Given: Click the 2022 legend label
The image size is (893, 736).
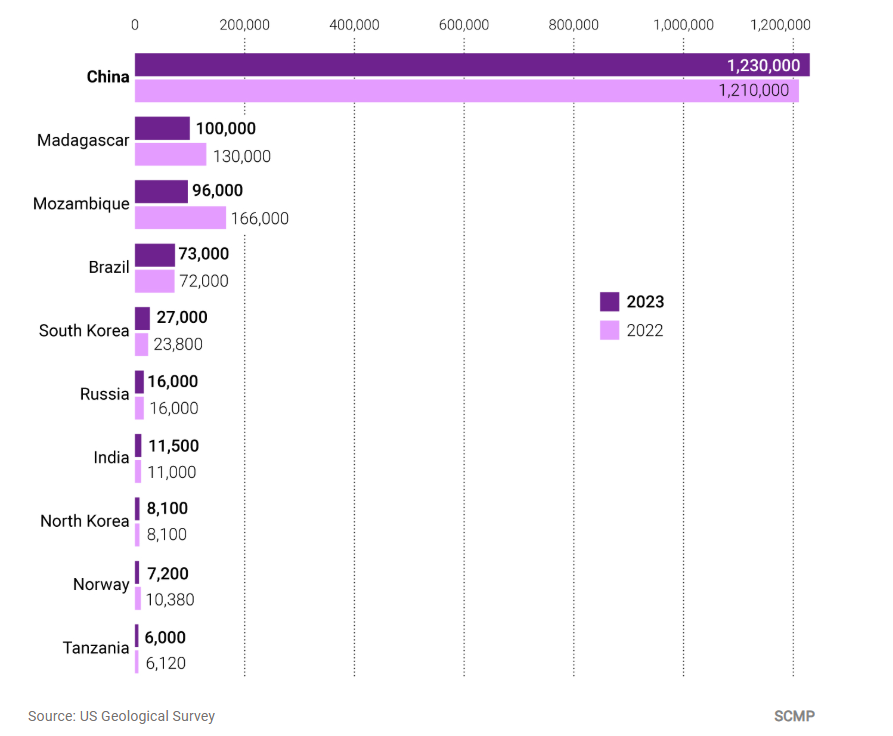Looking at the screenshot, I should 645,330.
